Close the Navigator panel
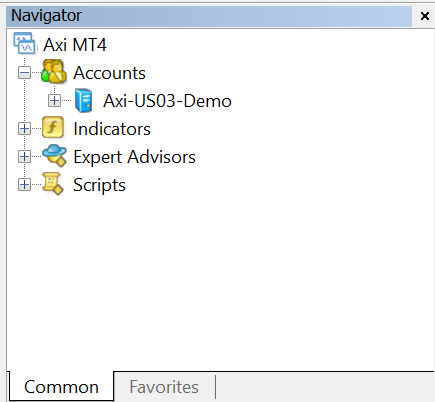Viewport: 435px width, 402px height. click(x=425, y=16)
